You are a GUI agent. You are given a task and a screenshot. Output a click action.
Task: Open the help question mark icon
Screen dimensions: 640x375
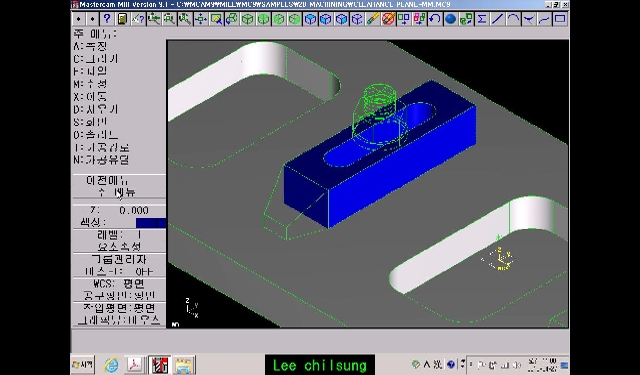[x=107, y=19]
